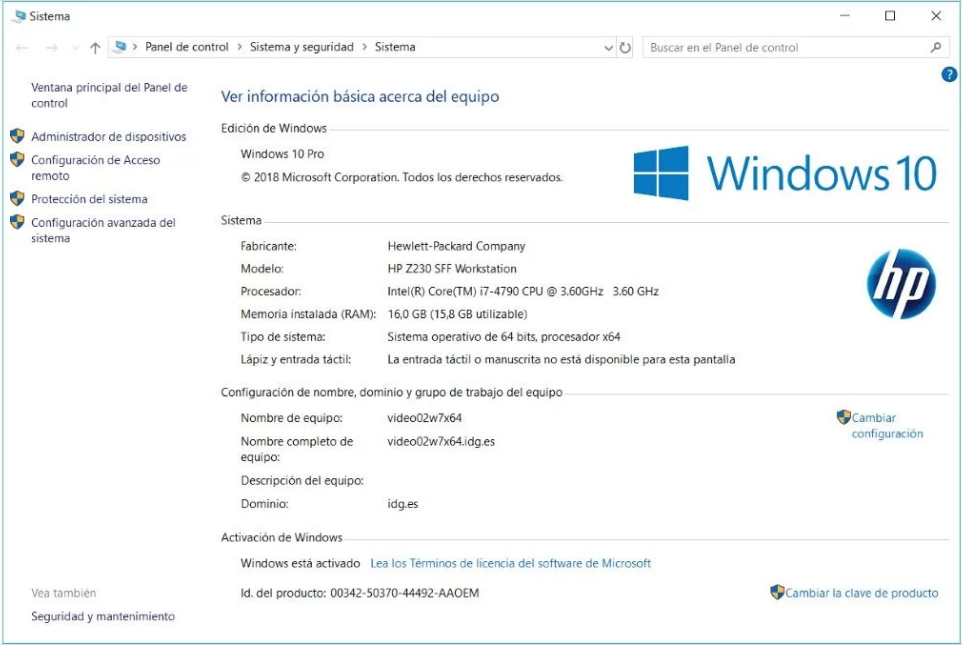Click the full name video02w7x64.idg.es

click(441, 441)
